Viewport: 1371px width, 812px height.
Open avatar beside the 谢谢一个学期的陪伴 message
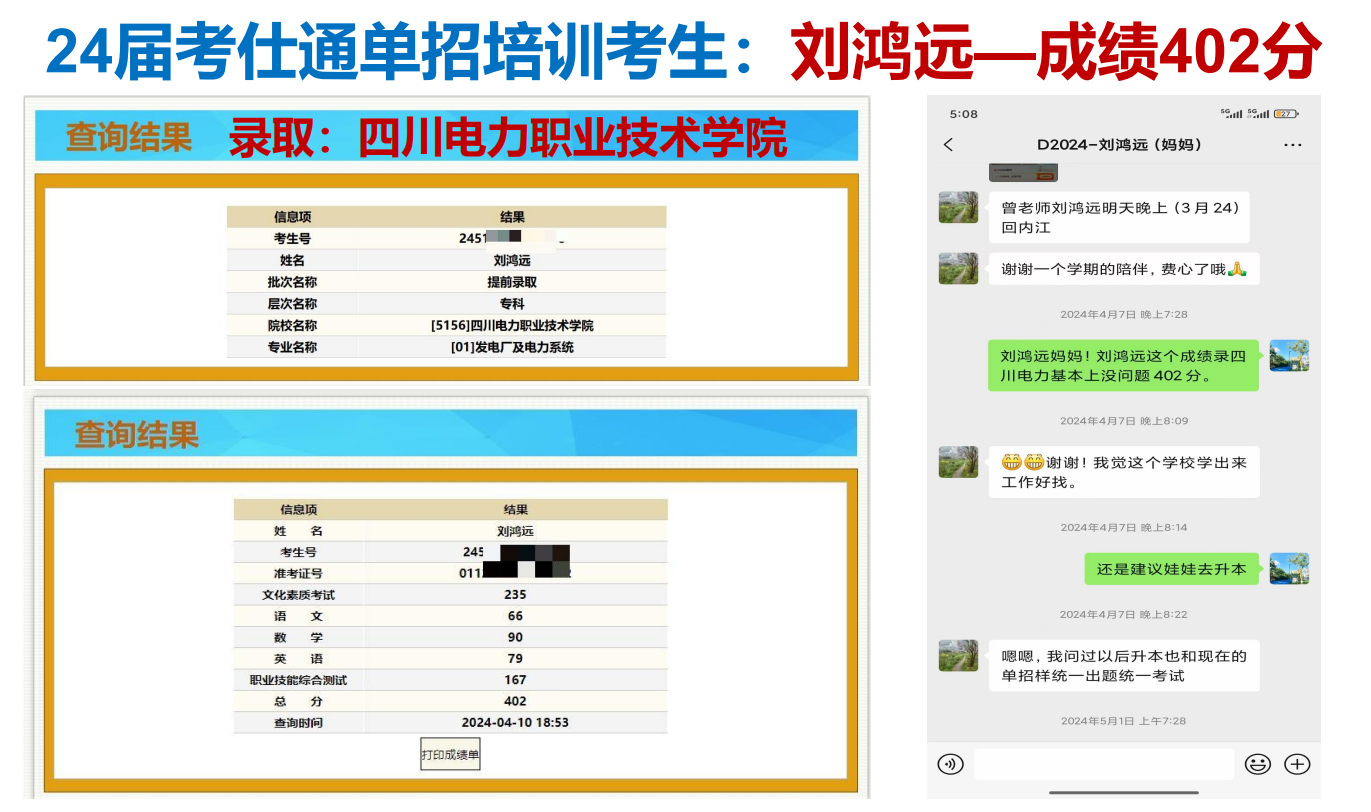click(958, 268)
